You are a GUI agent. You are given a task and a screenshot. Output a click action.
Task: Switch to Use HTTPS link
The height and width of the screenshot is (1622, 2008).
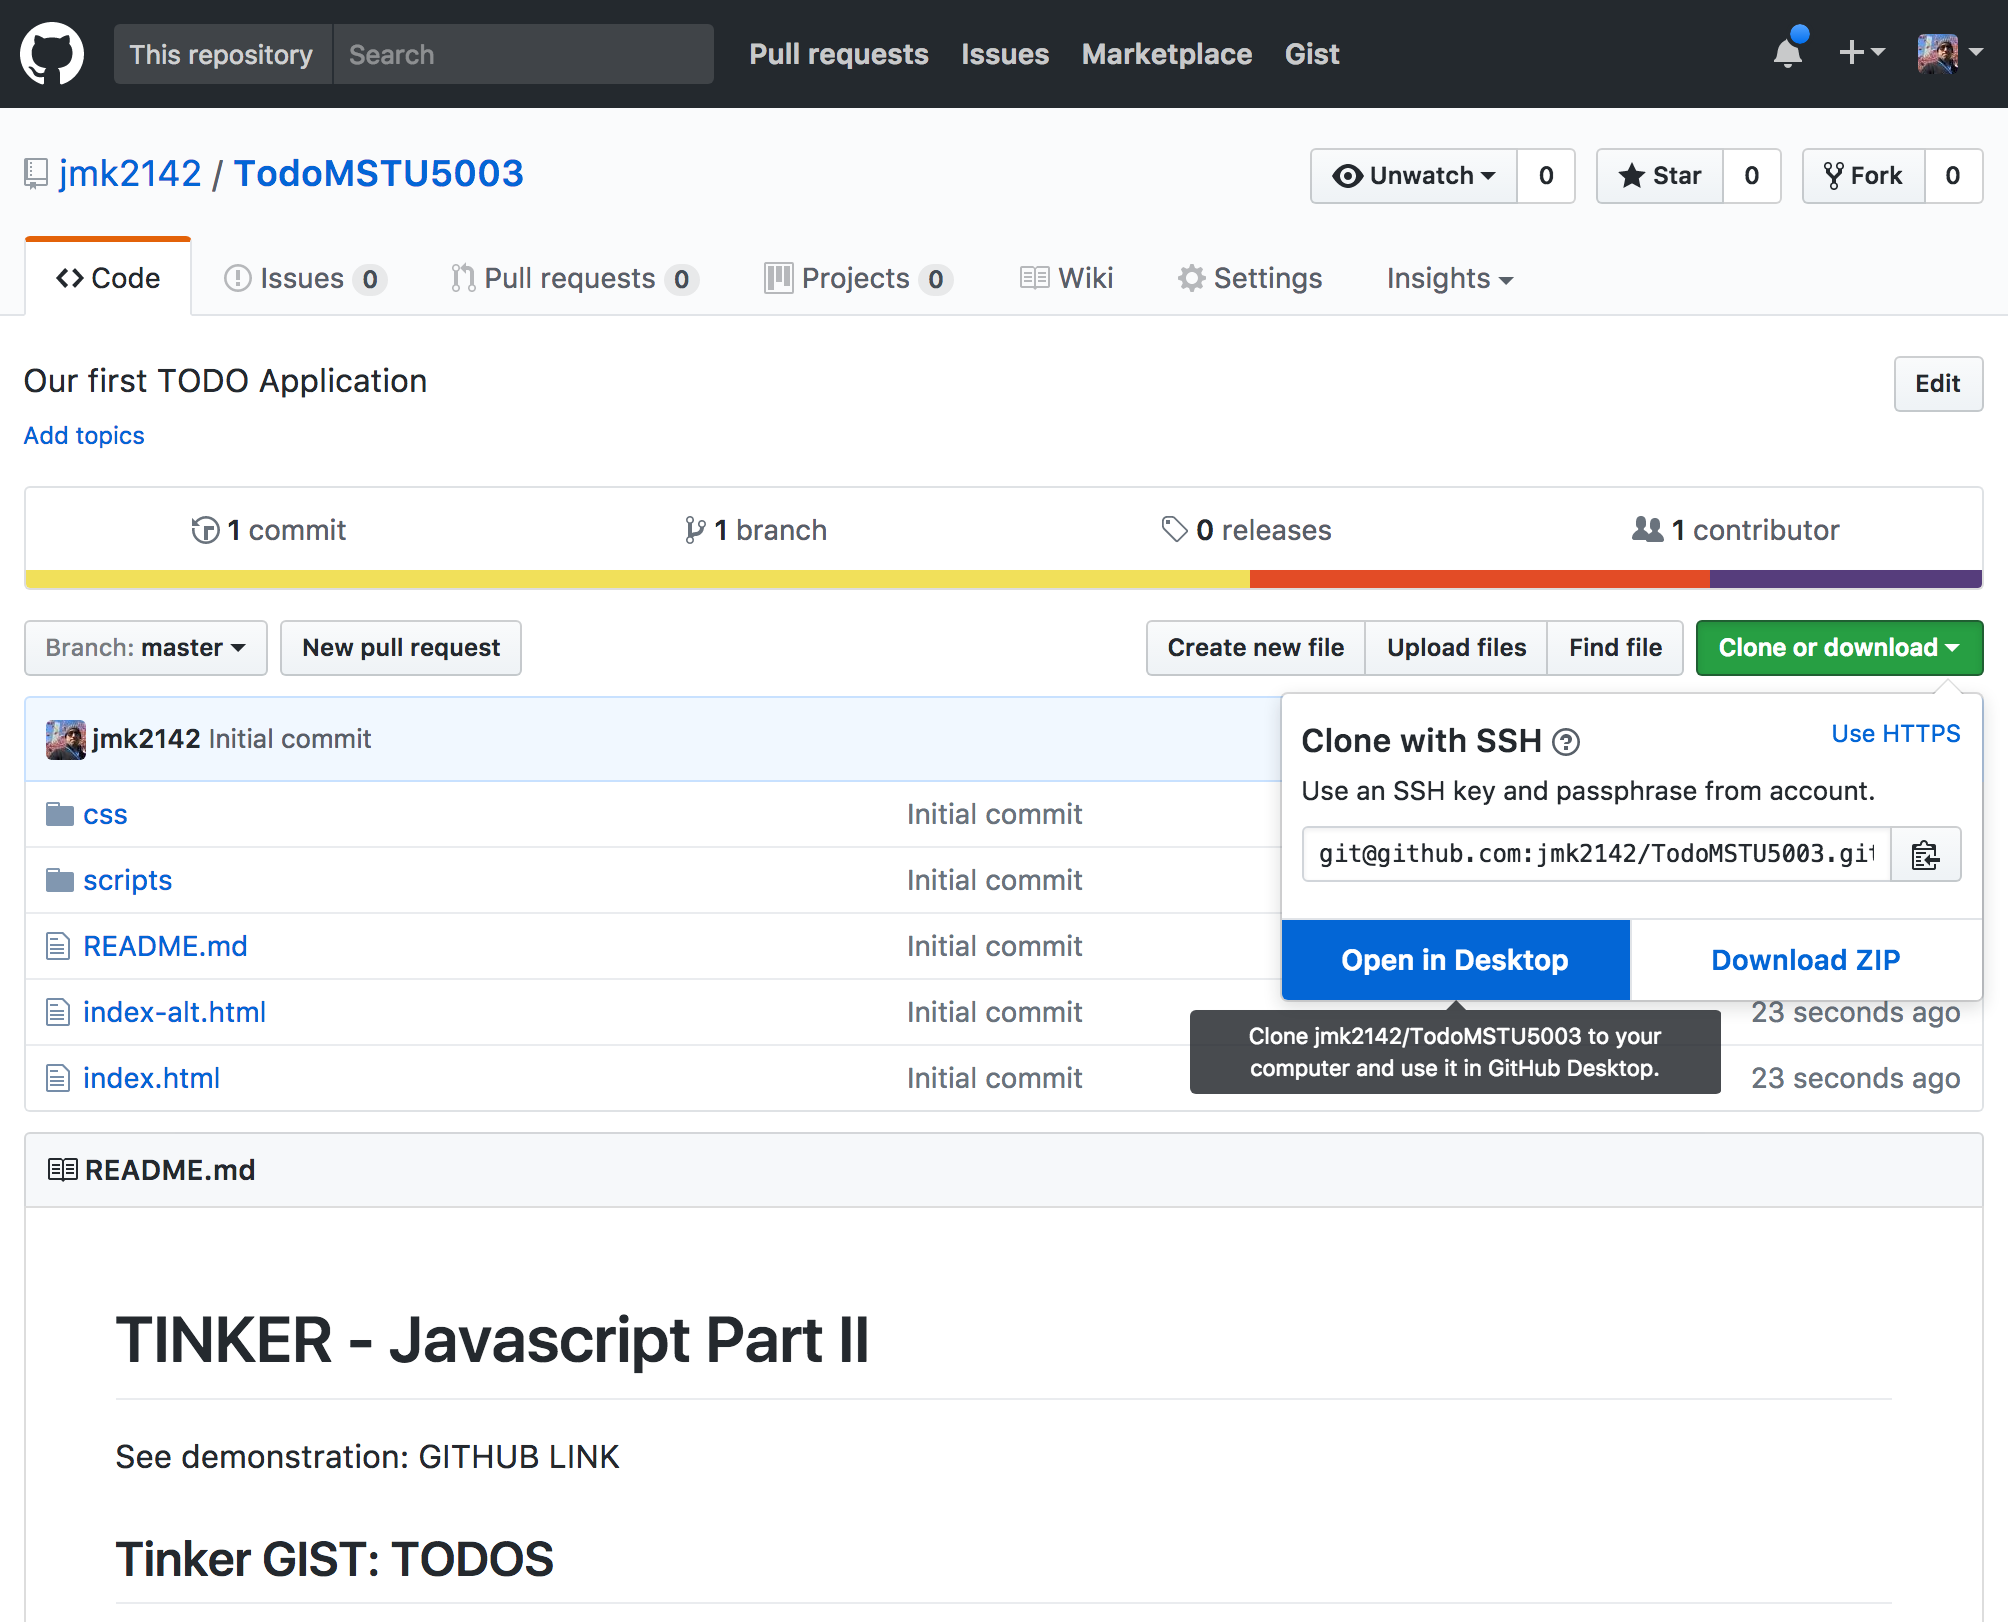click(x=1896, y=734)
